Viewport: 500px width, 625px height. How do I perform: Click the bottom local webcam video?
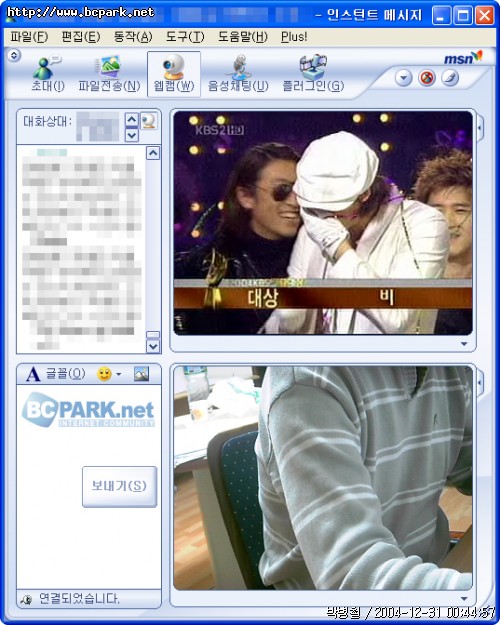(x=323, y=478)
